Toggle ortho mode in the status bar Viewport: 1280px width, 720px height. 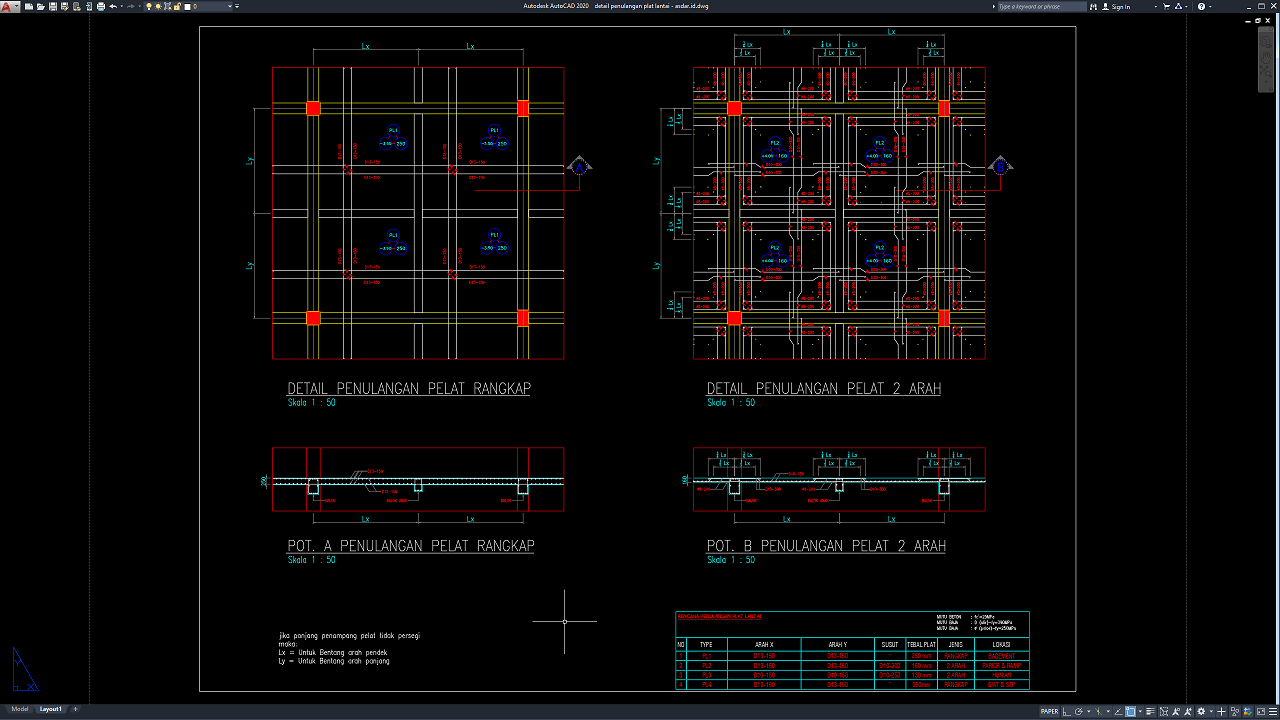click(1067, 711)
